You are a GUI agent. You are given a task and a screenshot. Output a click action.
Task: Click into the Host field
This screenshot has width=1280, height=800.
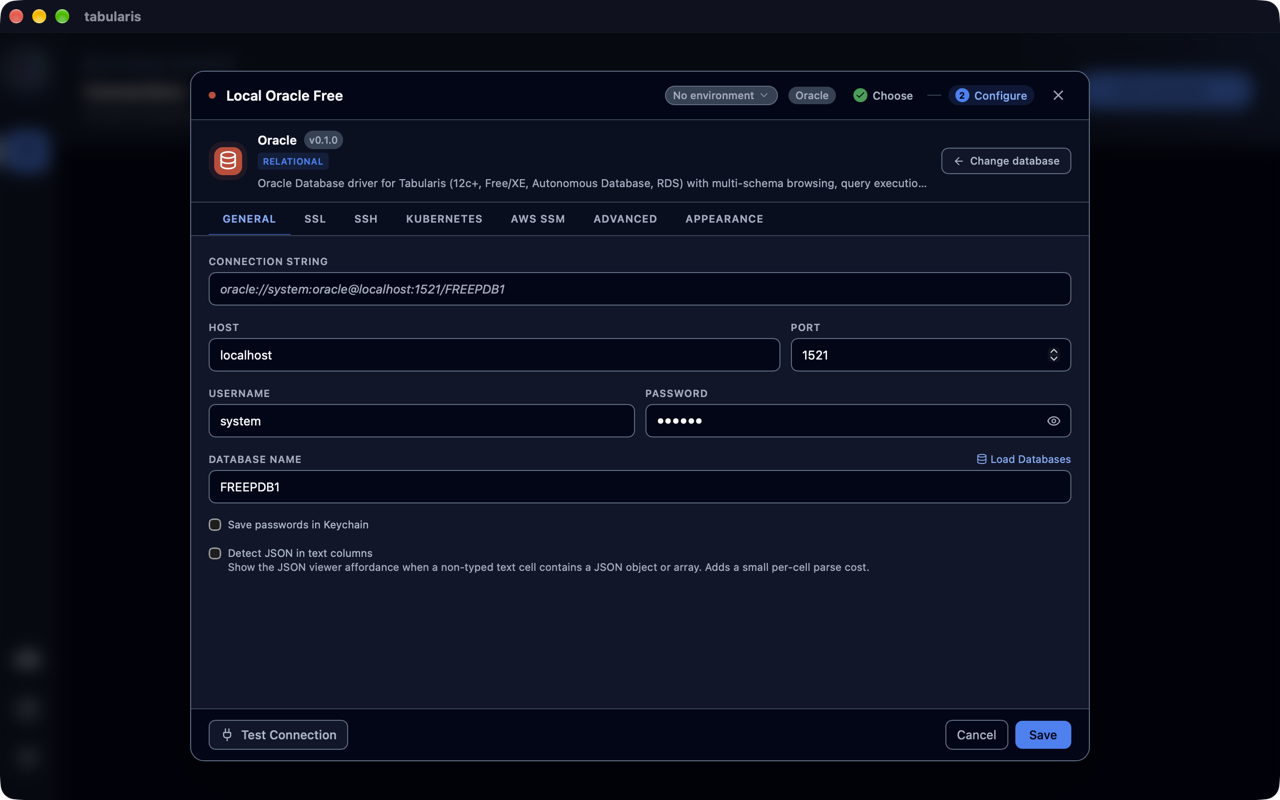click(494, 355)
